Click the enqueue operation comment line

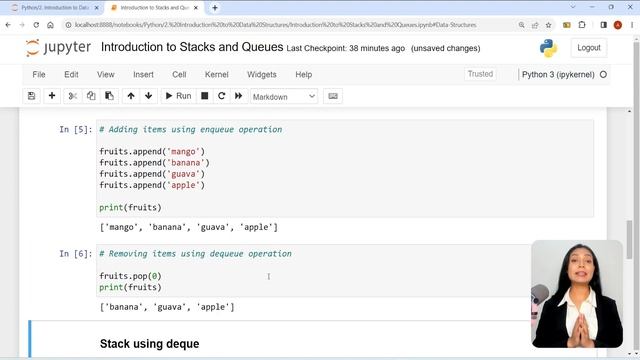point(191,129)
